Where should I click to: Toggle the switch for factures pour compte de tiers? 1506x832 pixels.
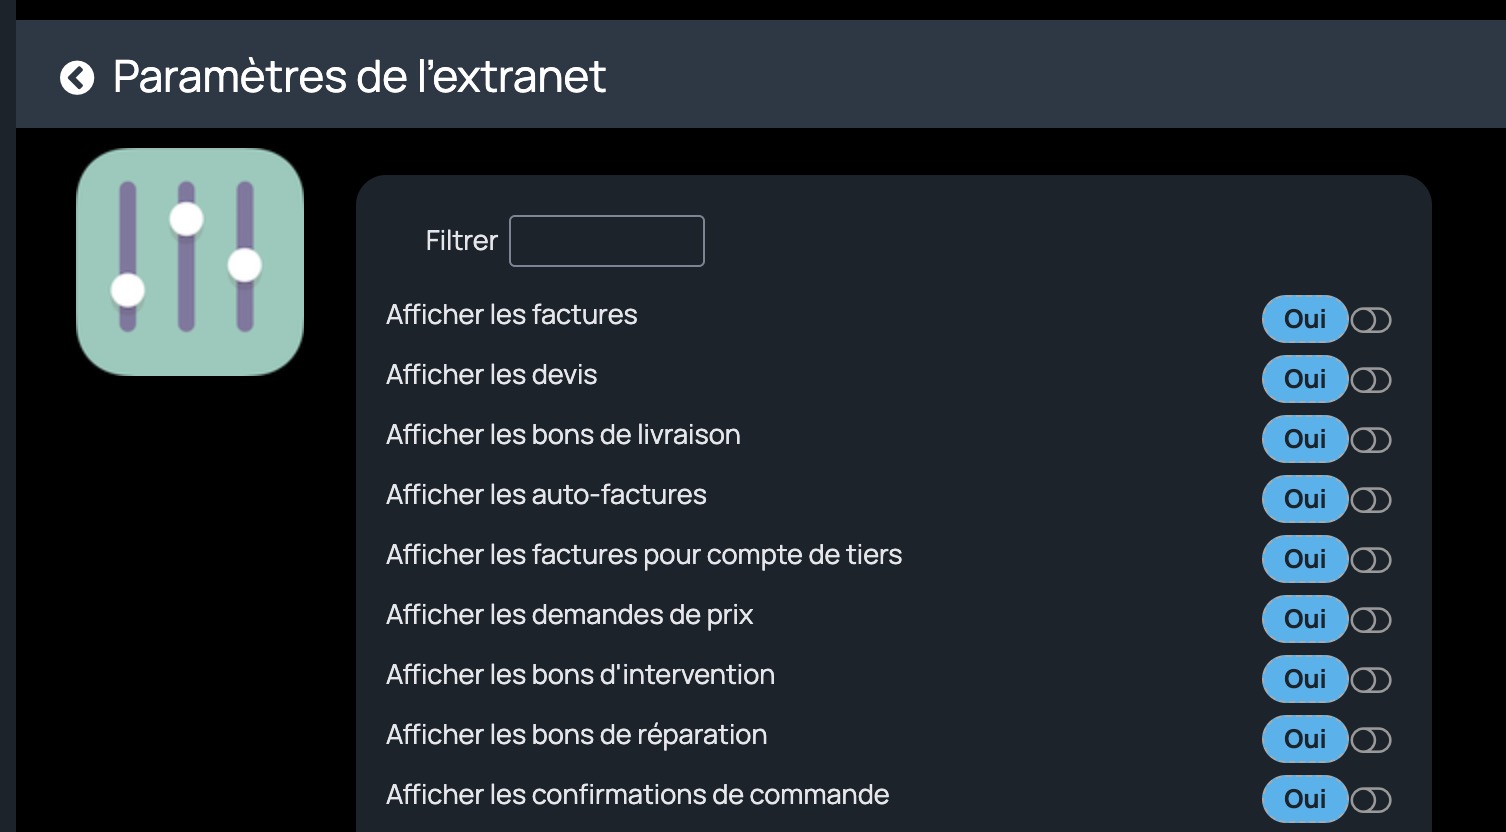pyautogui.click(x=1371, y=560)
